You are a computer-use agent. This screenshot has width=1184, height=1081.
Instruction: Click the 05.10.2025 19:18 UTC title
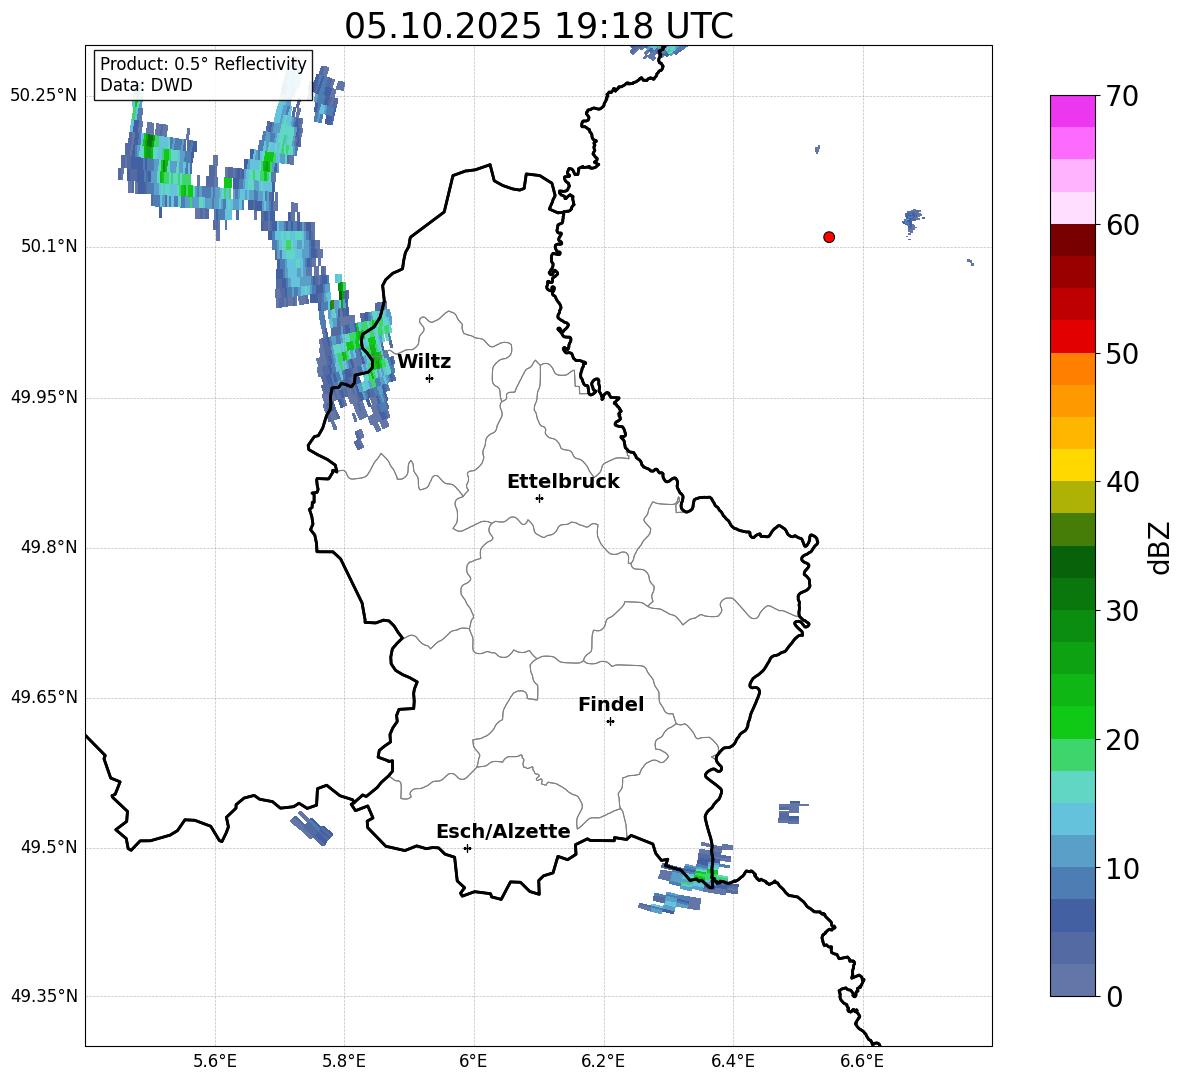(x=538, y=26)
